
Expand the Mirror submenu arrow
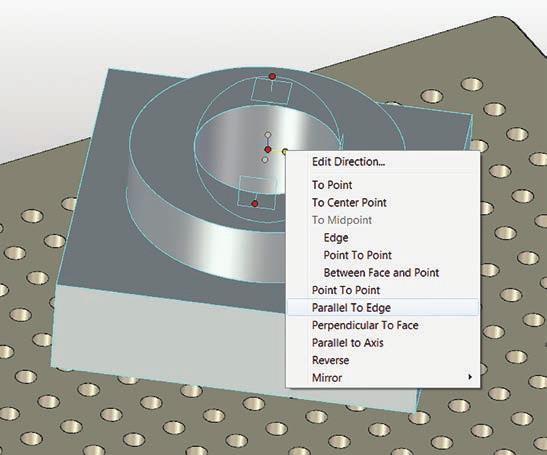pyautogui.click(x=470, y=377)
